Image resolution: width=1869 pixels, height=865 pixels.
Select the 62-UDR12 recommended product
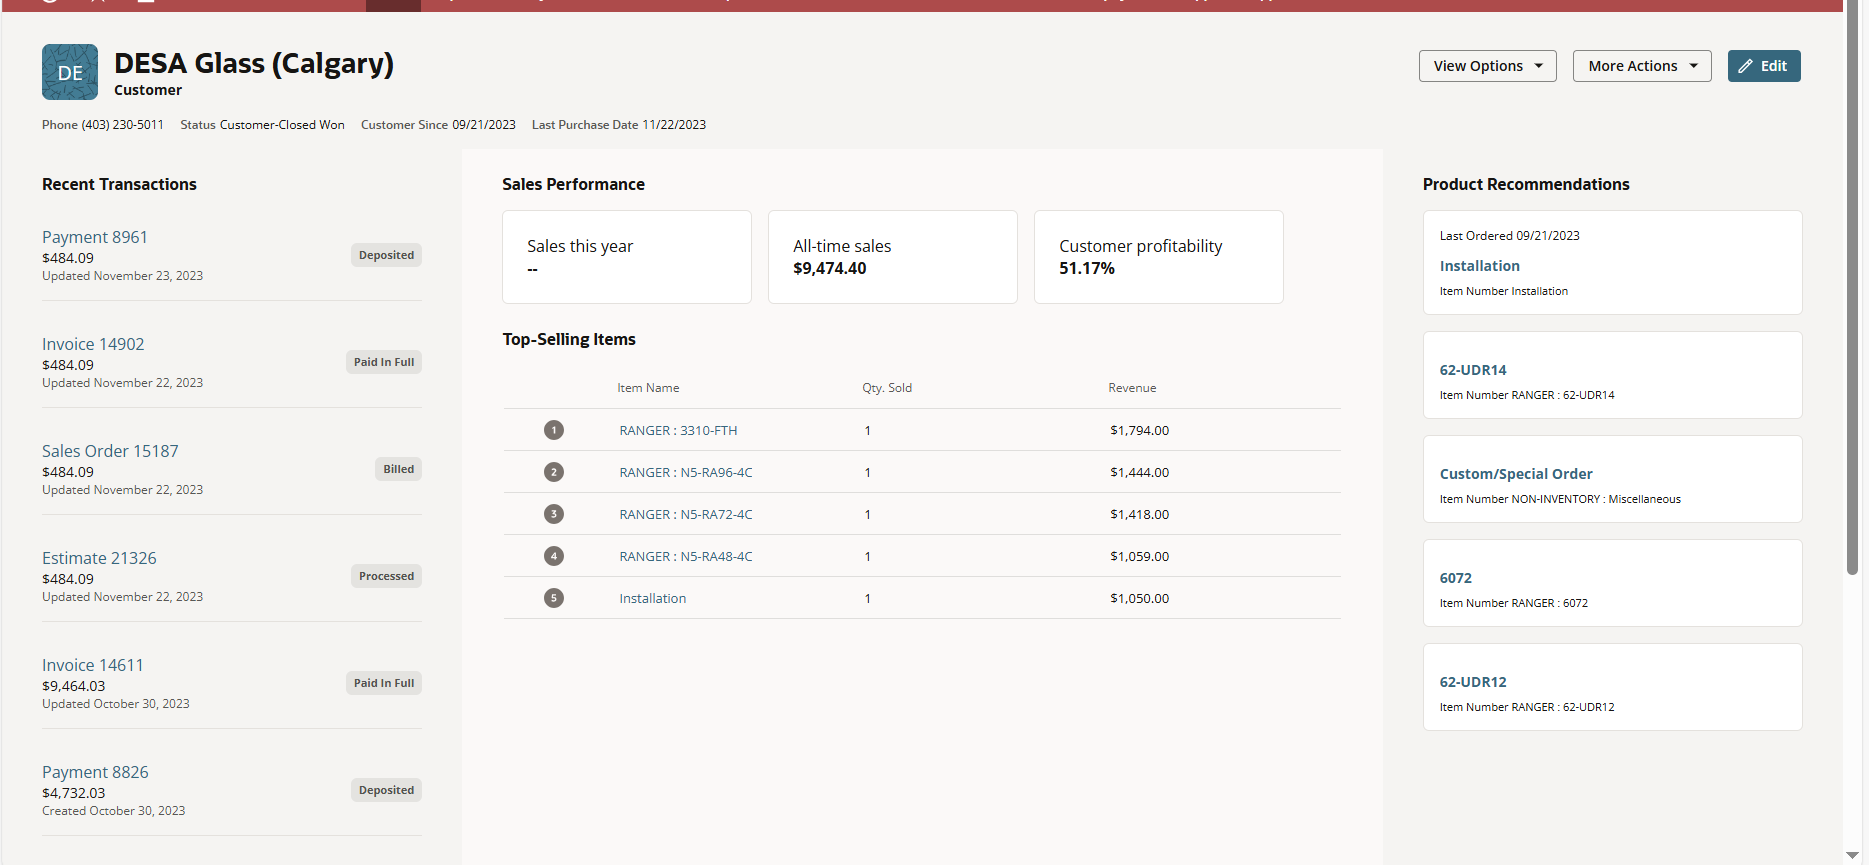1472,682
